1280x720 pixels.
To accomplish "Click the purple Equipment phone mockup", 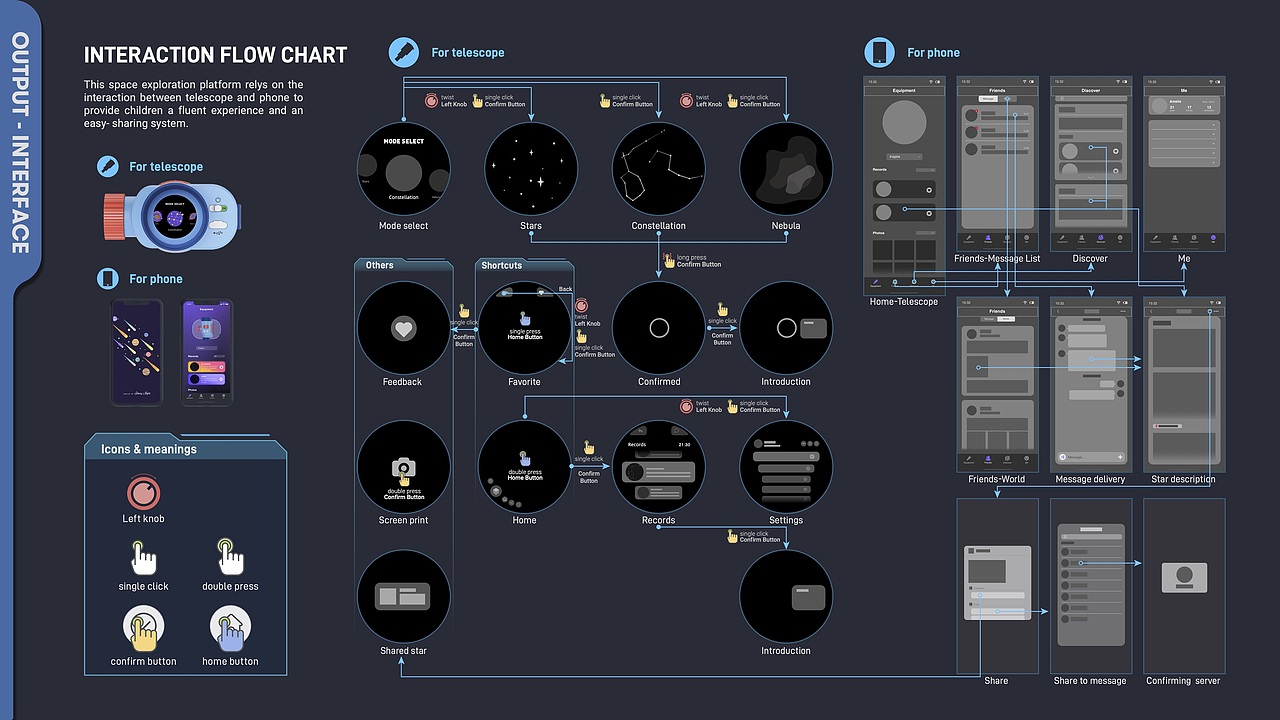I will coord(207,351).
